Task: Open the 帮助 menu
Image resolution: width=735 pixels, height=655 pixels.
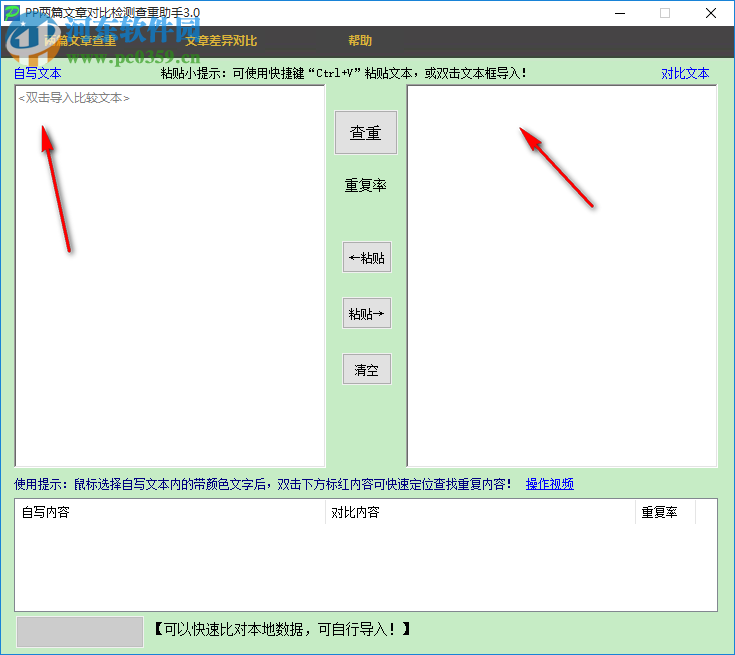Action: click(x=360, y=41)
